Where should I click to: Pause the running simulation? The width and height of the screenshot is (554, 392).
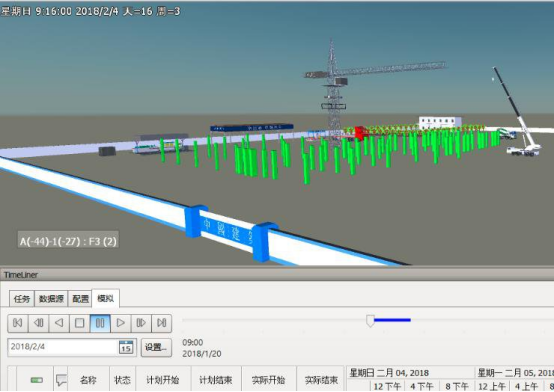coord(100,323)
